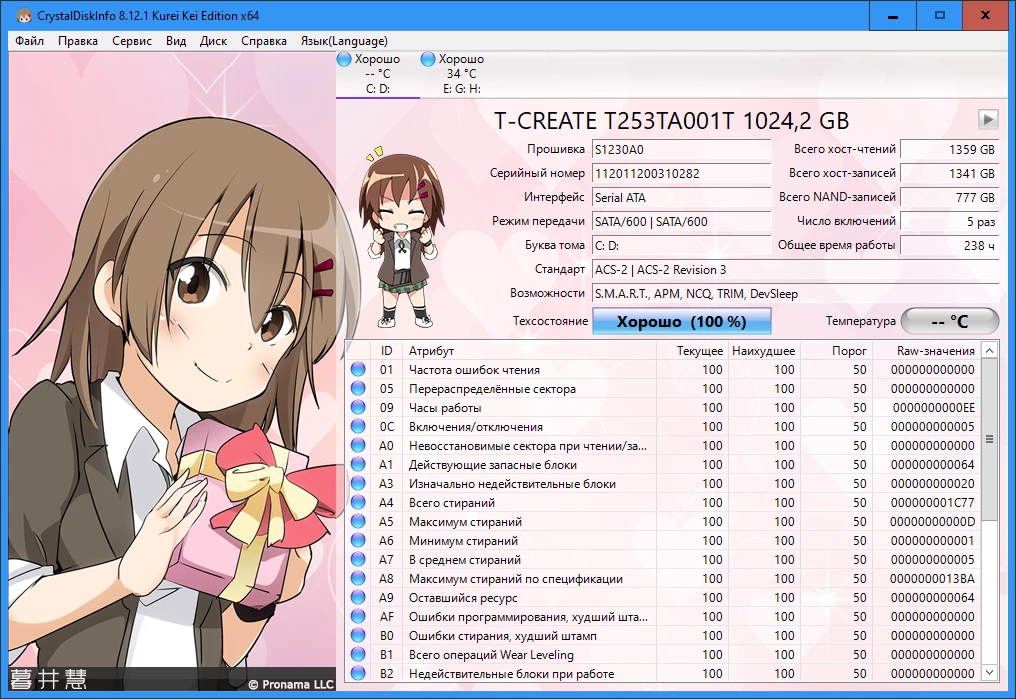Click the status orb for attribute A9
The height and width of the screenshot is (699, 1016).
point(358,597)
